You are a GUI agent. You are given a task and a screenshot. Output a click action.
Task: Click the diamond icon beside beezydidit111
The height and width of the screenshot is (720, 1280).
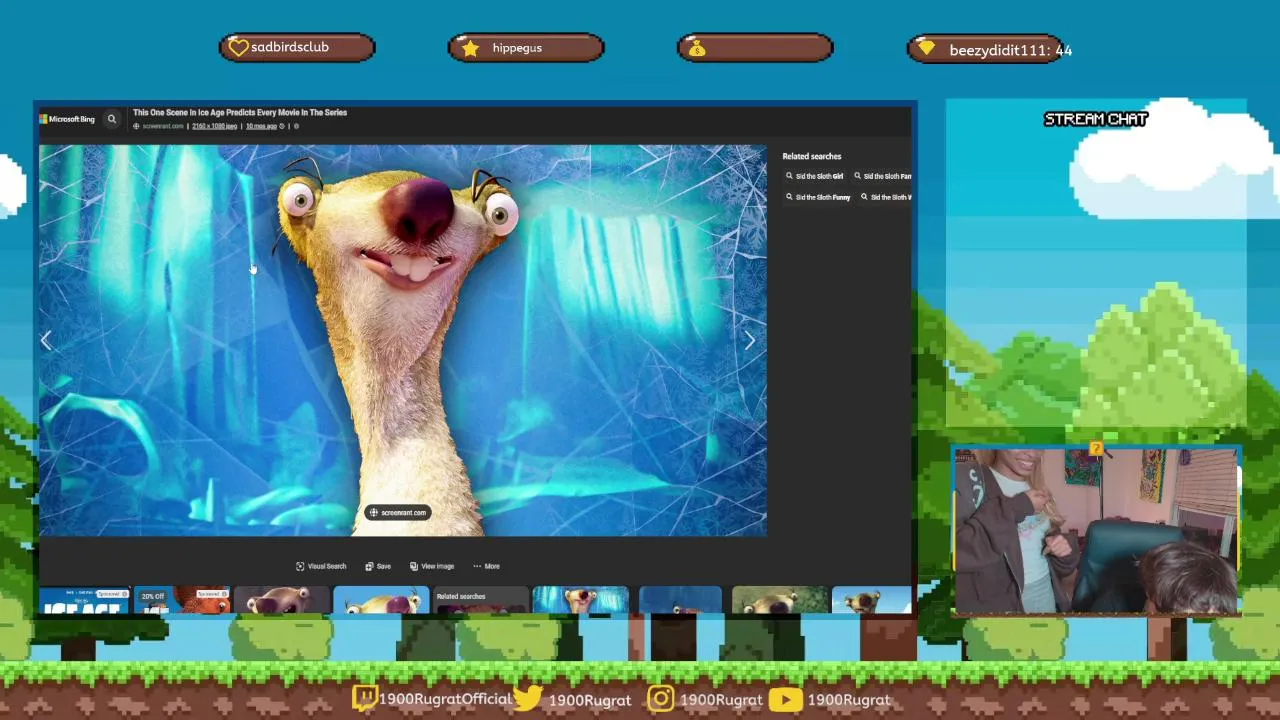pos(926,48)
